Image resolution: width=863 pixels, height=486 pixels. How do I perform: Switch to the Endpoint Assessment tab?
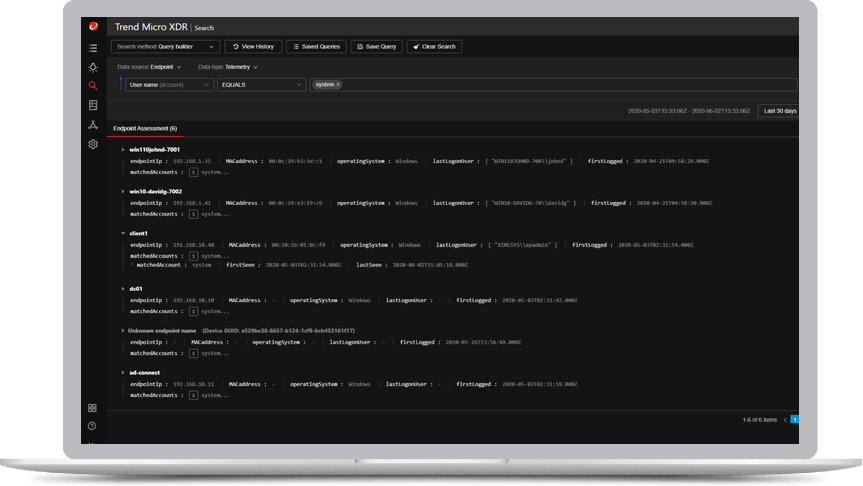coord(144,129)
